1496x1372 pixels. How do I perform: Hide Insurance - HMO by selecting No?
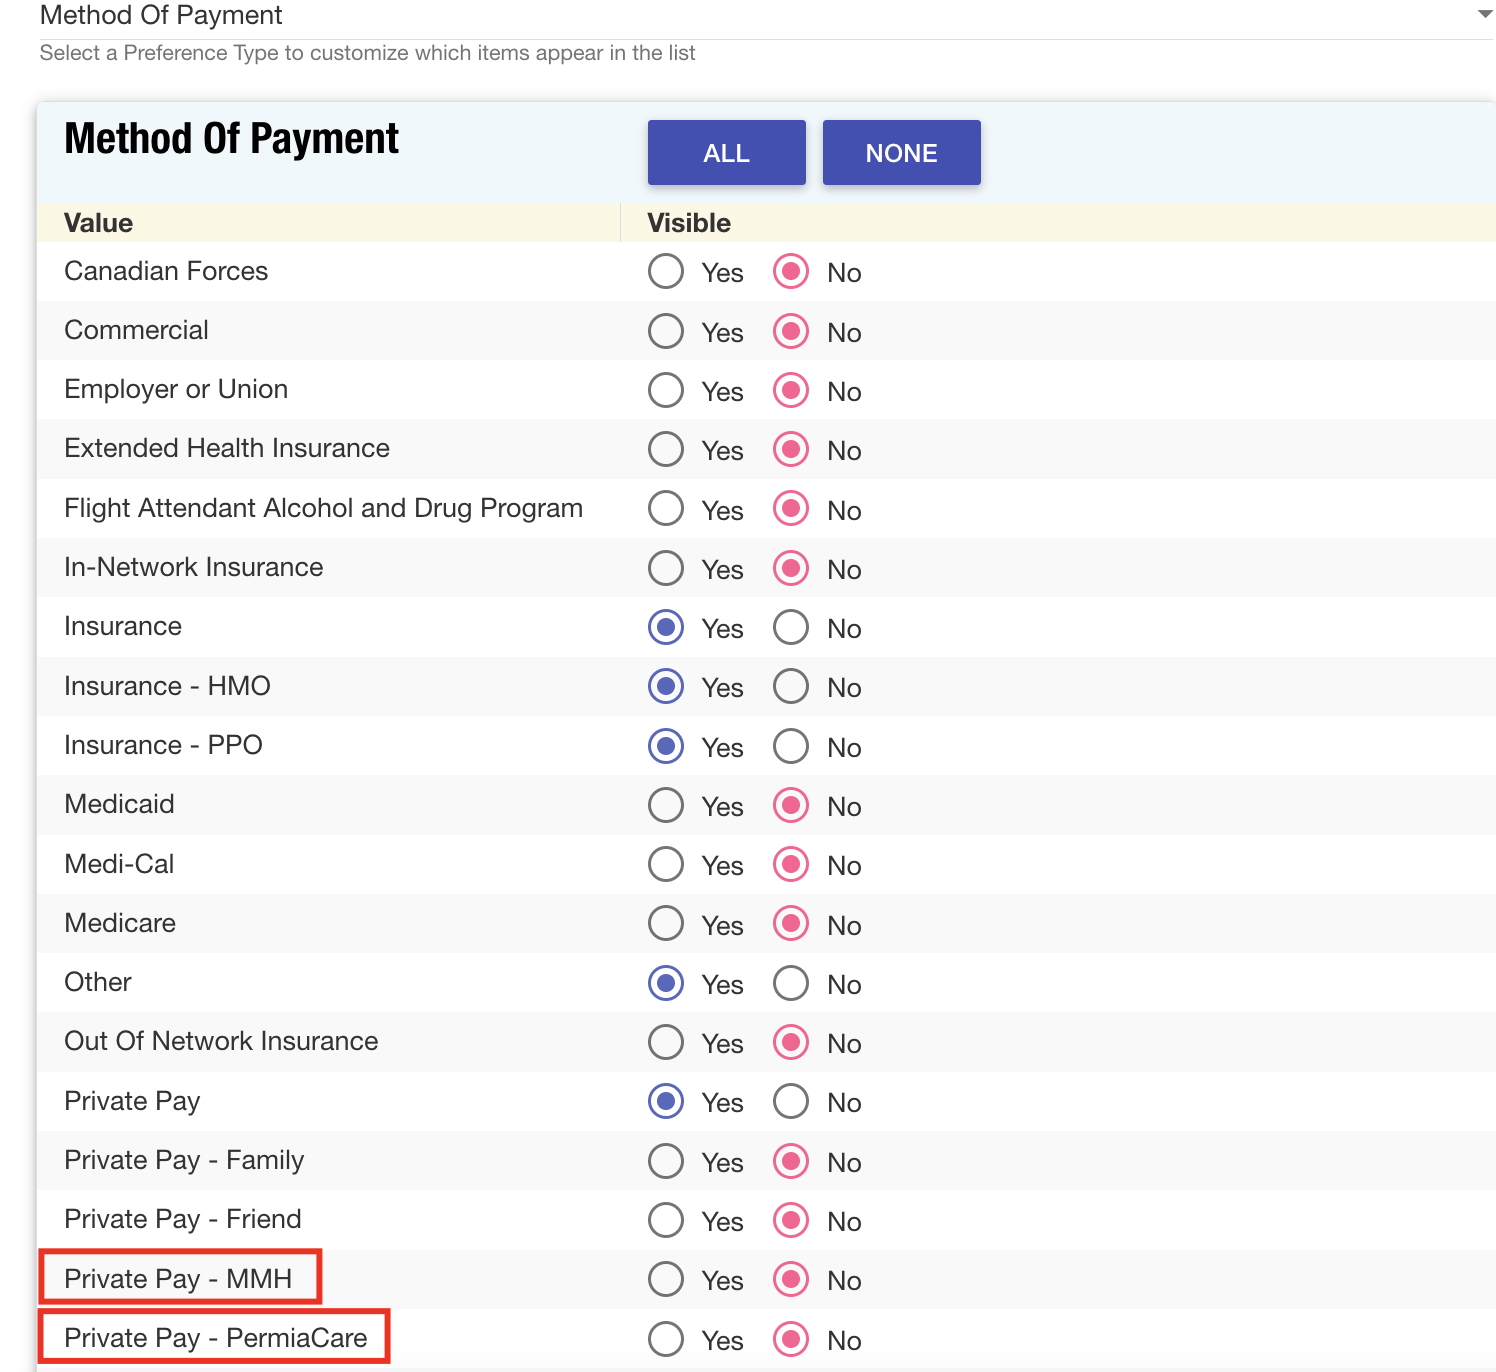791,687
